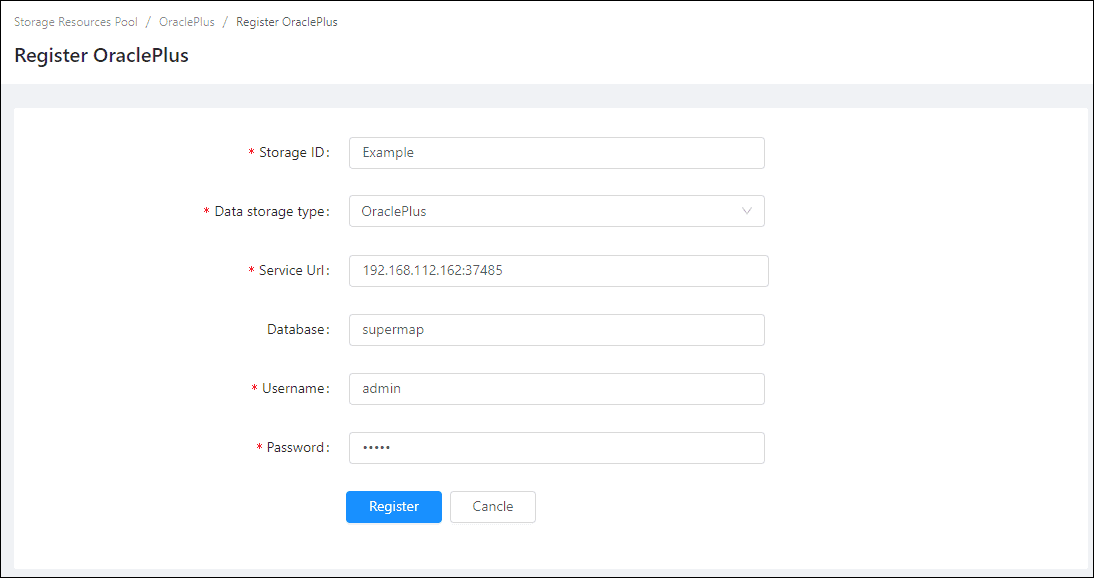Click the Database label text
1094x578 pixels.
tap(297, 330)
